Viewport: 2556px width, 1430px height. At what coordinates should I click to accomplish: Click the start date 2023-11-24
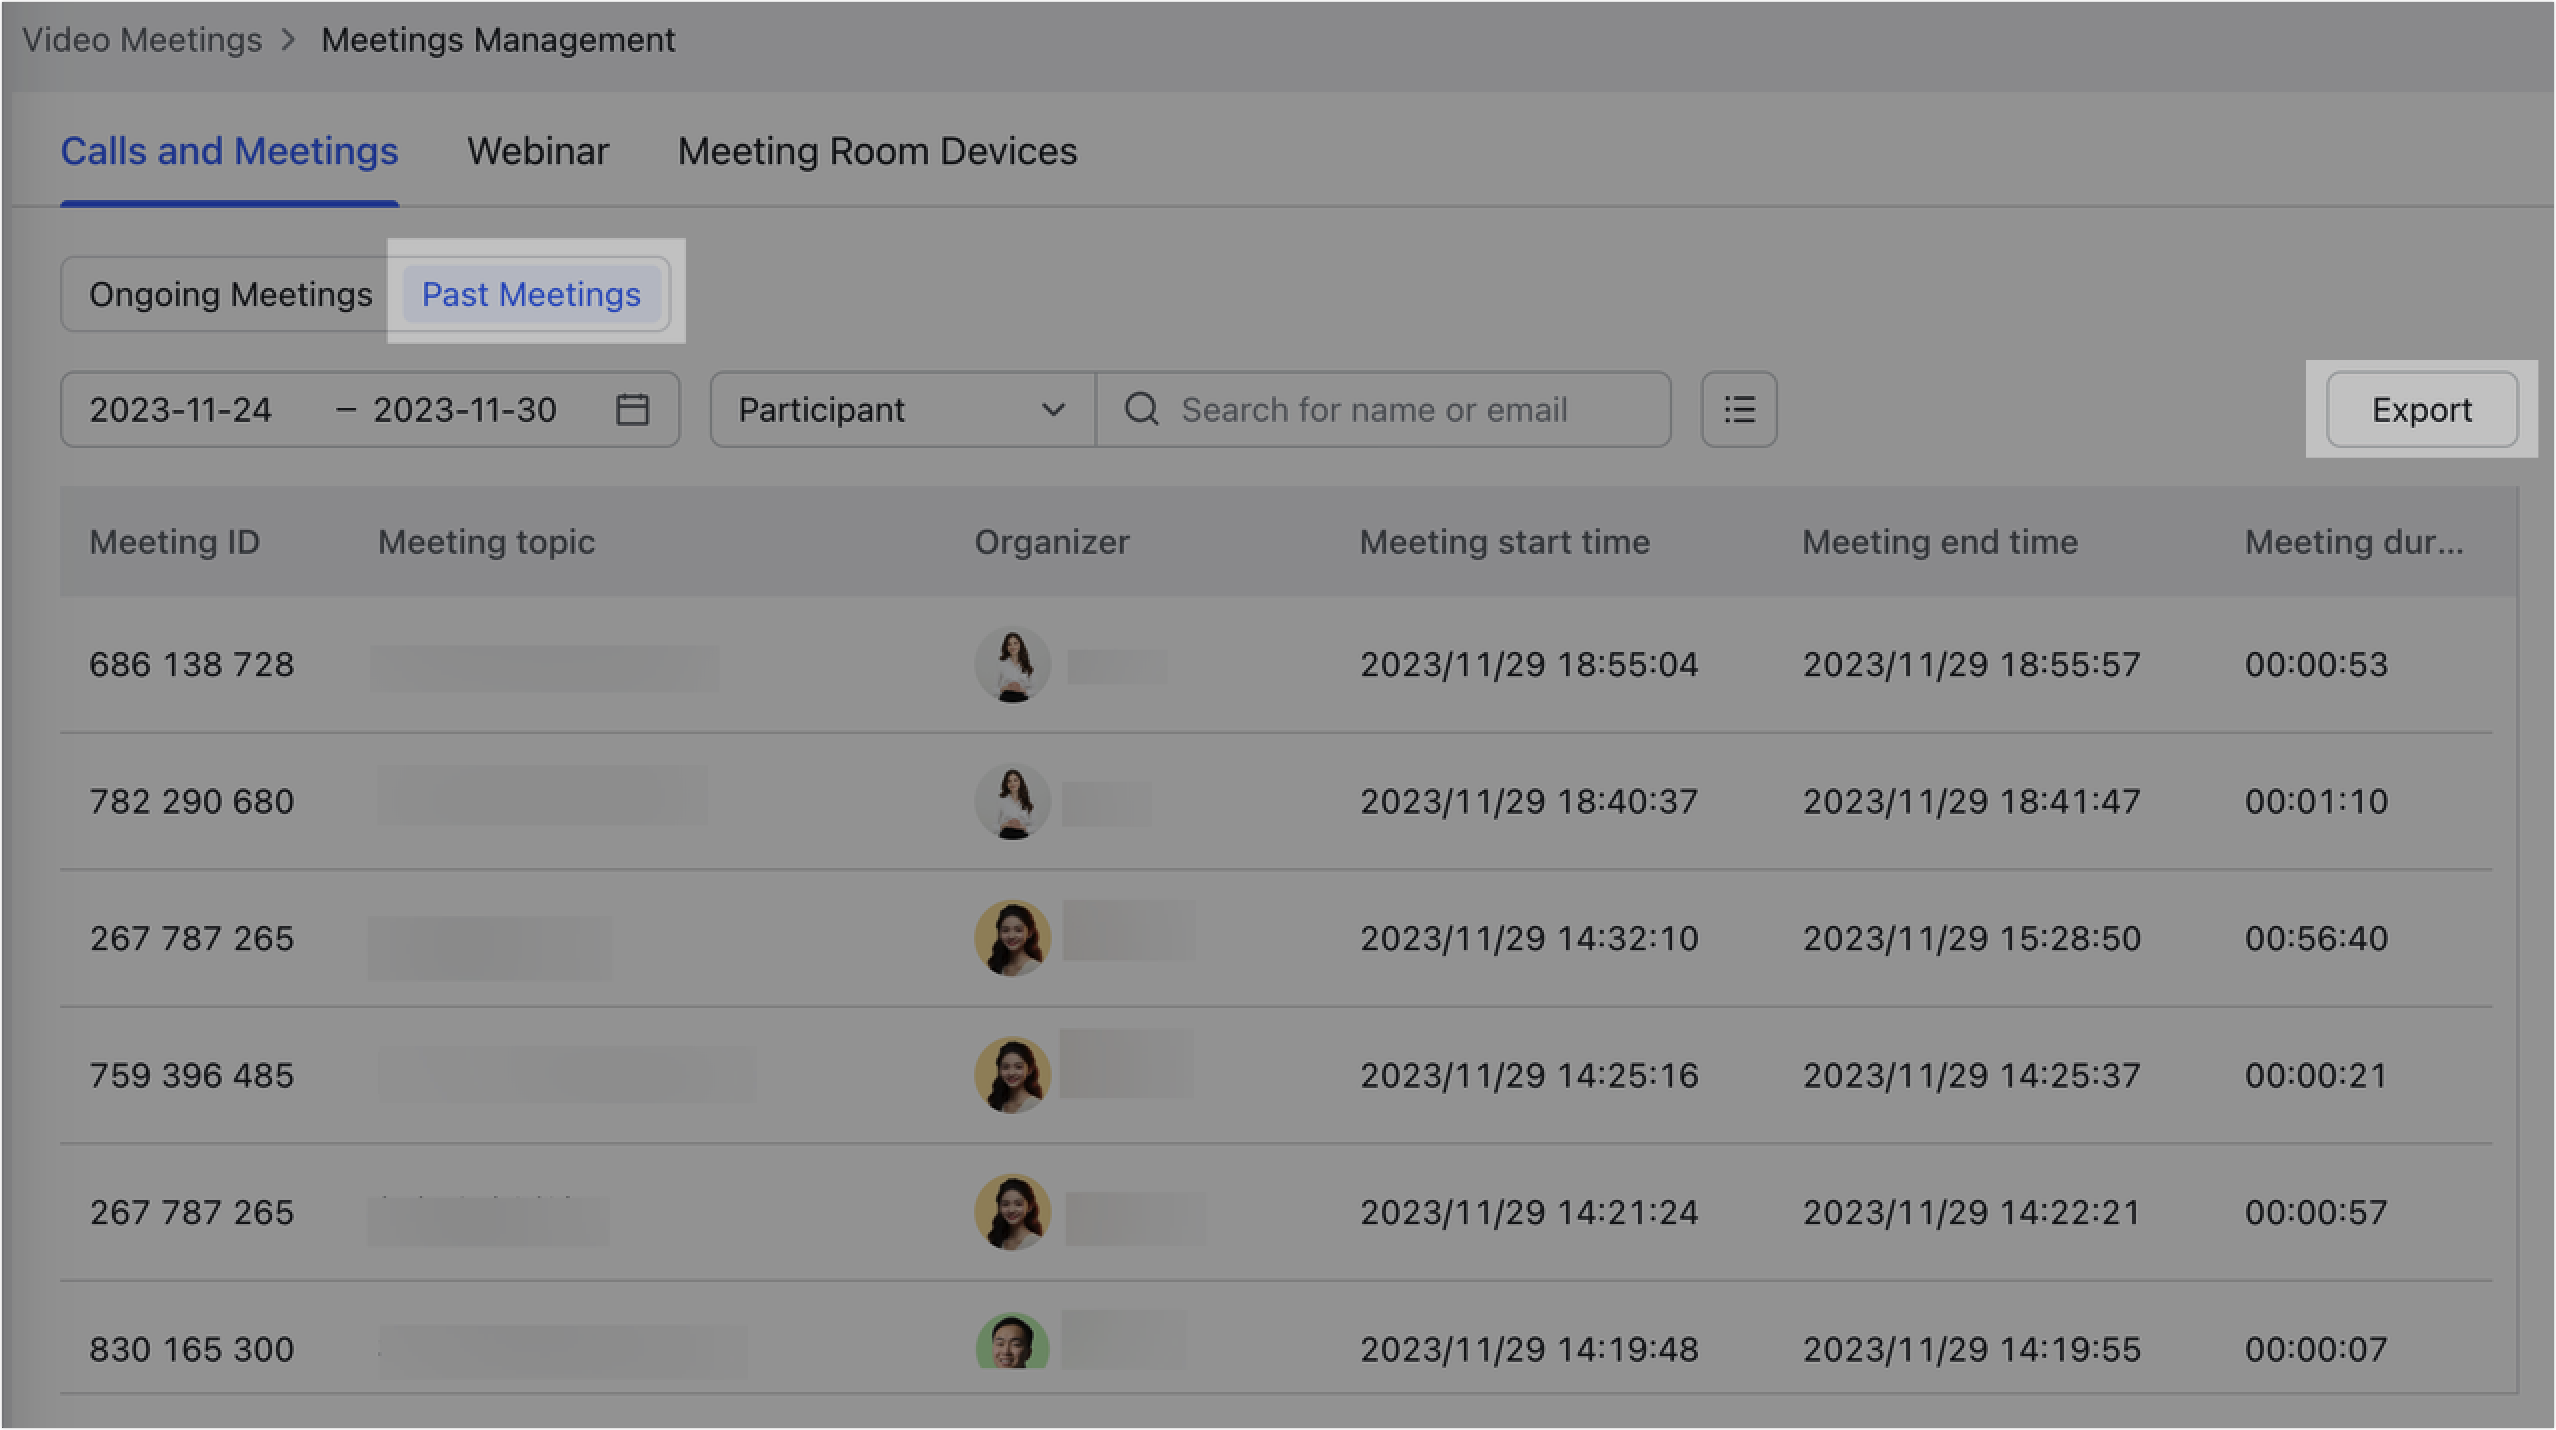point(181,409)
